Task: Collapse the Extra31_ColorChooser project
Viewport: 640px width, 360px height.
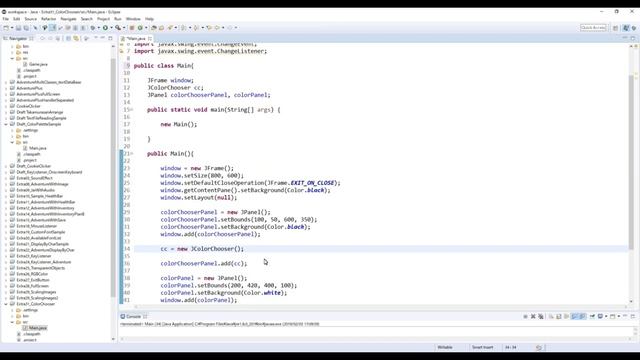Action: coord(6,304)
